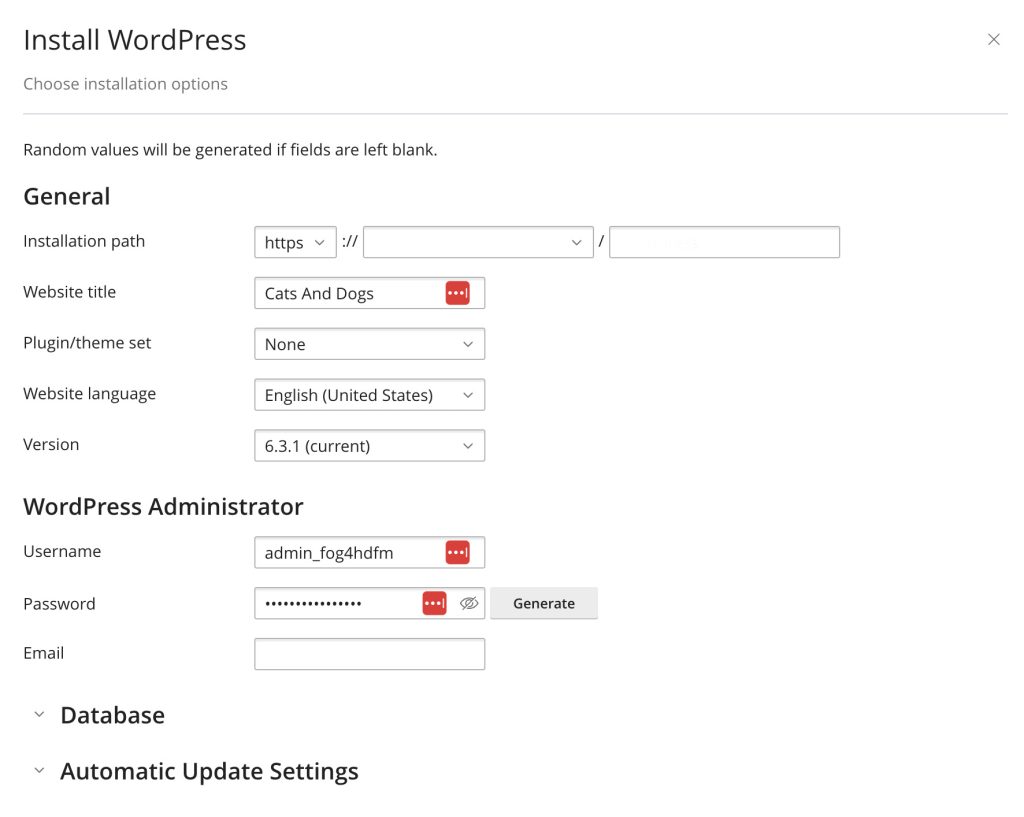Click password manager icon in Username field
Viewport: 1024px width, 817px height.
457,552
